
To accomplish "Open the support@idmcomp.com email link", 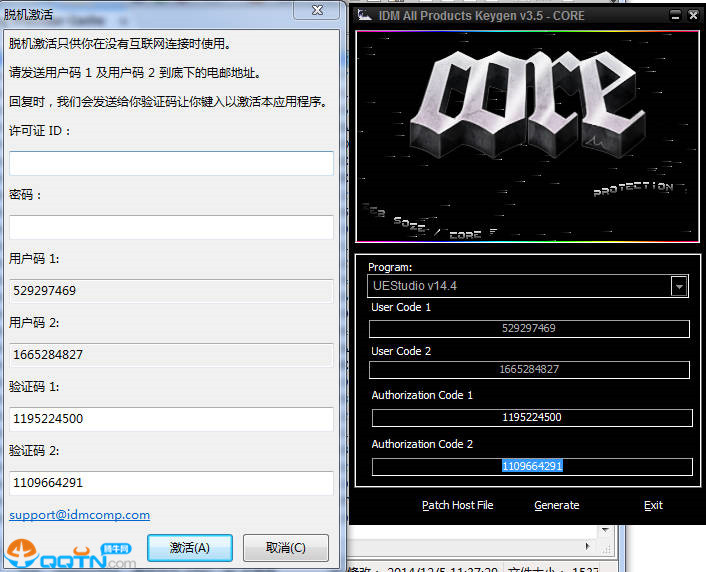I will click(80, 515).
